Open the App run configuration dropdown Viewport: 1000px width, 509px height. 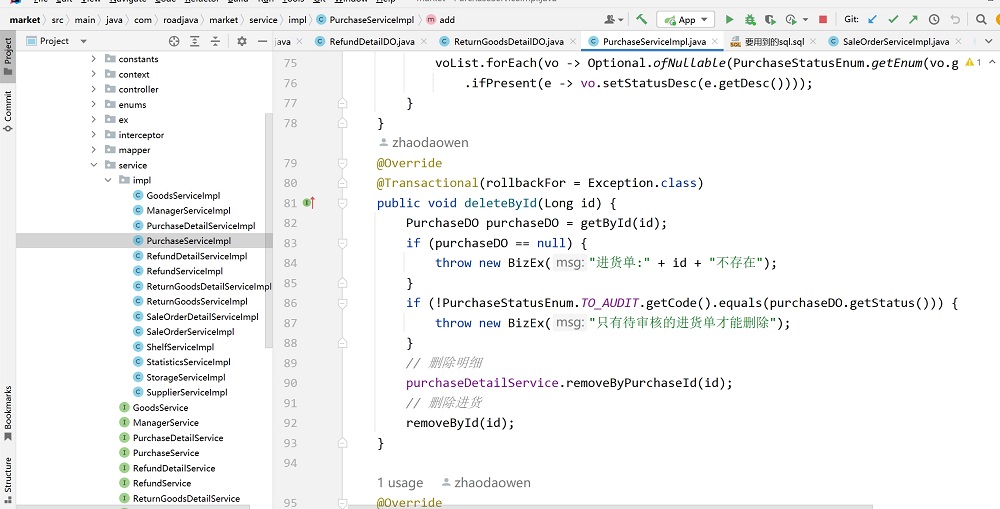pyautogui.click(x=704, y=20)
